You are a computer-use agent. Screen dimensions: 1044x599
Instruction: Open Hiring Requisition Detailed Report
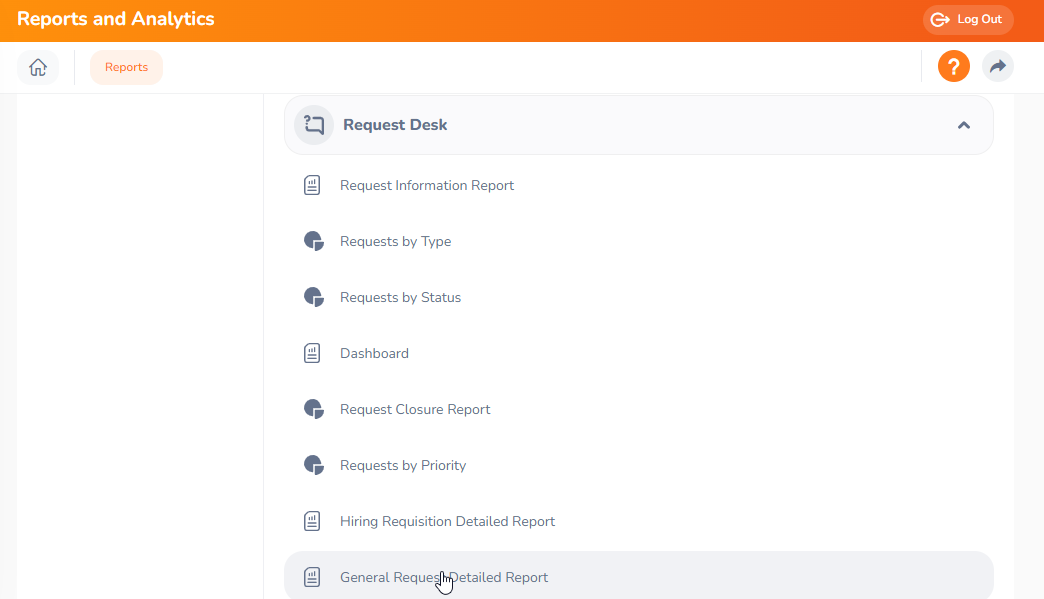pyautogui.click(x=447, y=521)
